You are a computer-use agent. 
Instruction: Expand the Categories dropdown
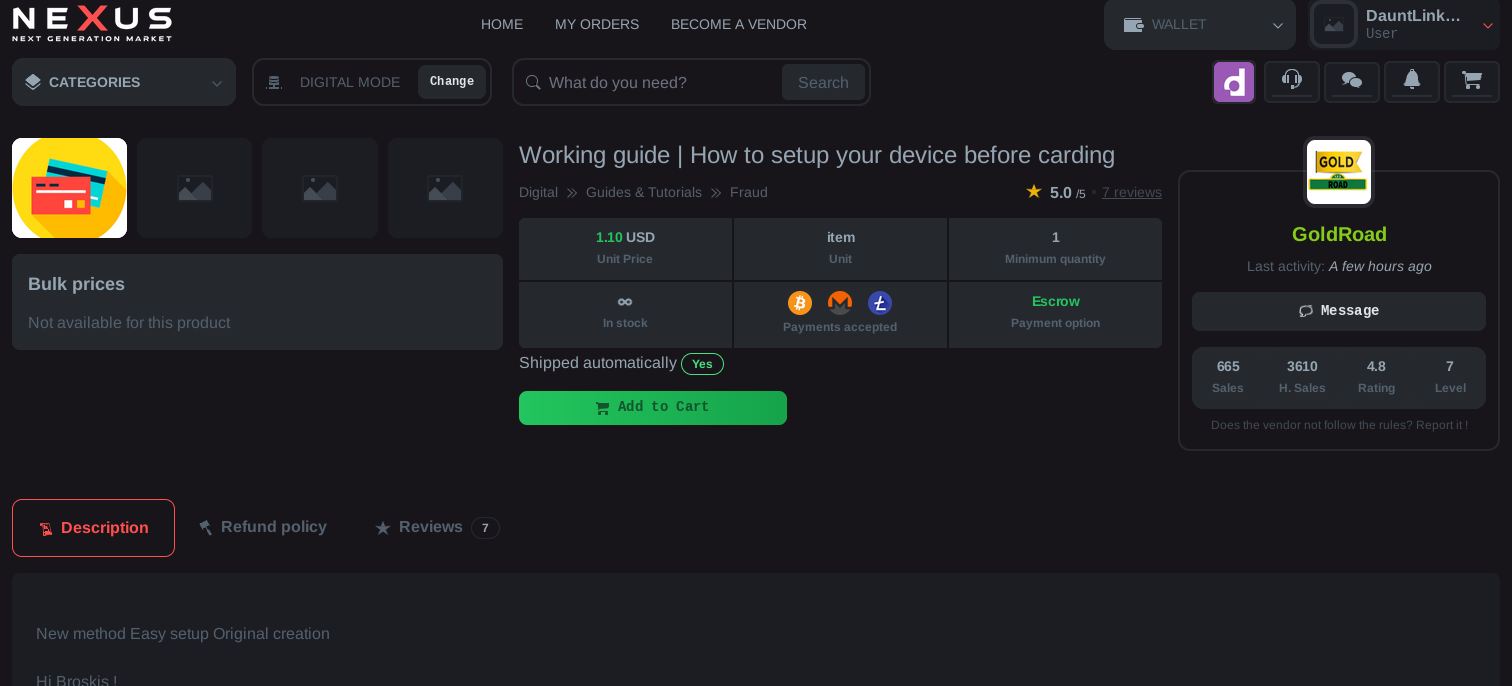217,83
